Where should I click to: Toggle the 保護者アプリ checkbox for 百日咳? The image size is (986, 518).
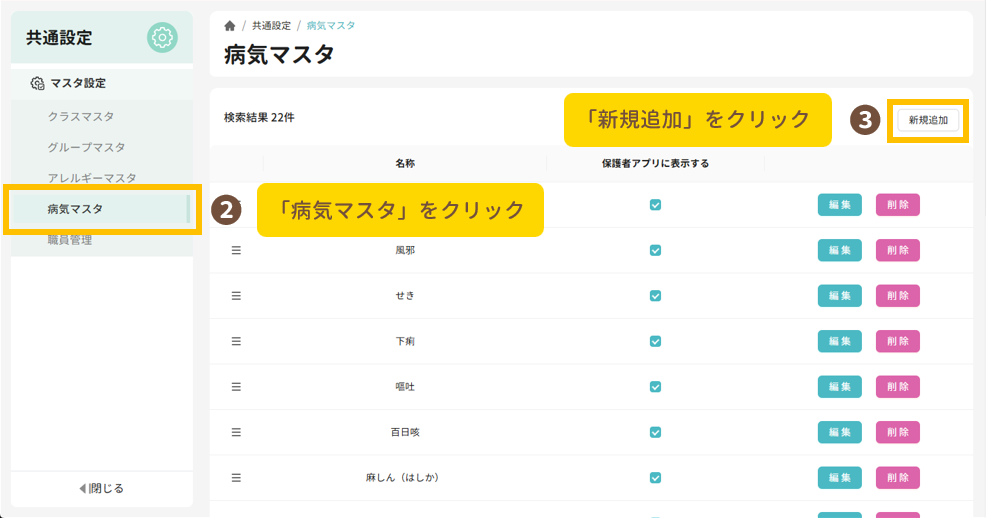coord(655,432)
